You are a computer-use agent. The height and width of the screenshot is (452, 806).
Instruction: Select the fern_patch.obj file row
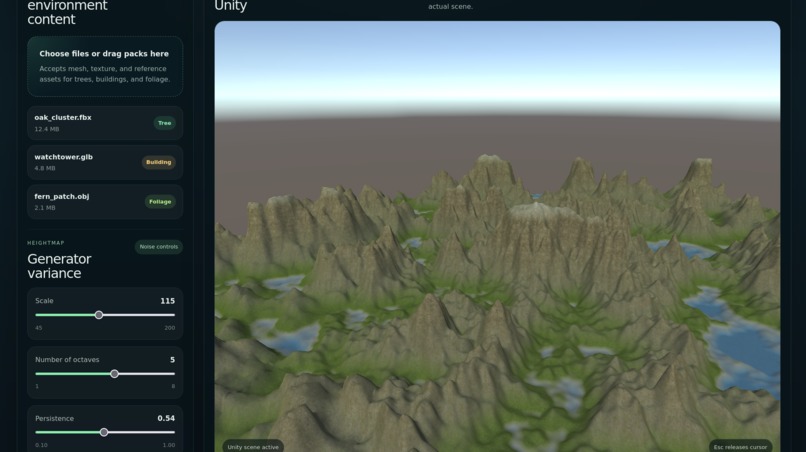[x=105, y=202]
